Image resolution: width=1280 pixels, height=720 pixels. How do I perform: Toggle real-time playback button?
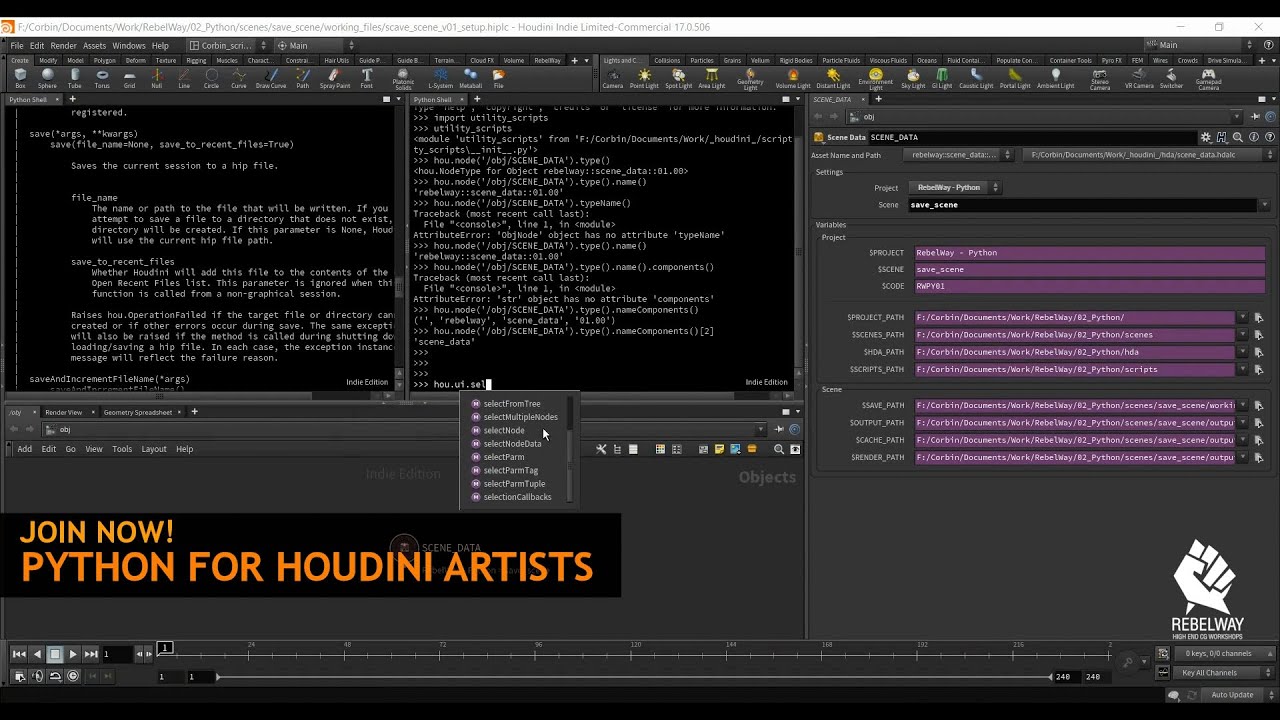pos(73,676)
